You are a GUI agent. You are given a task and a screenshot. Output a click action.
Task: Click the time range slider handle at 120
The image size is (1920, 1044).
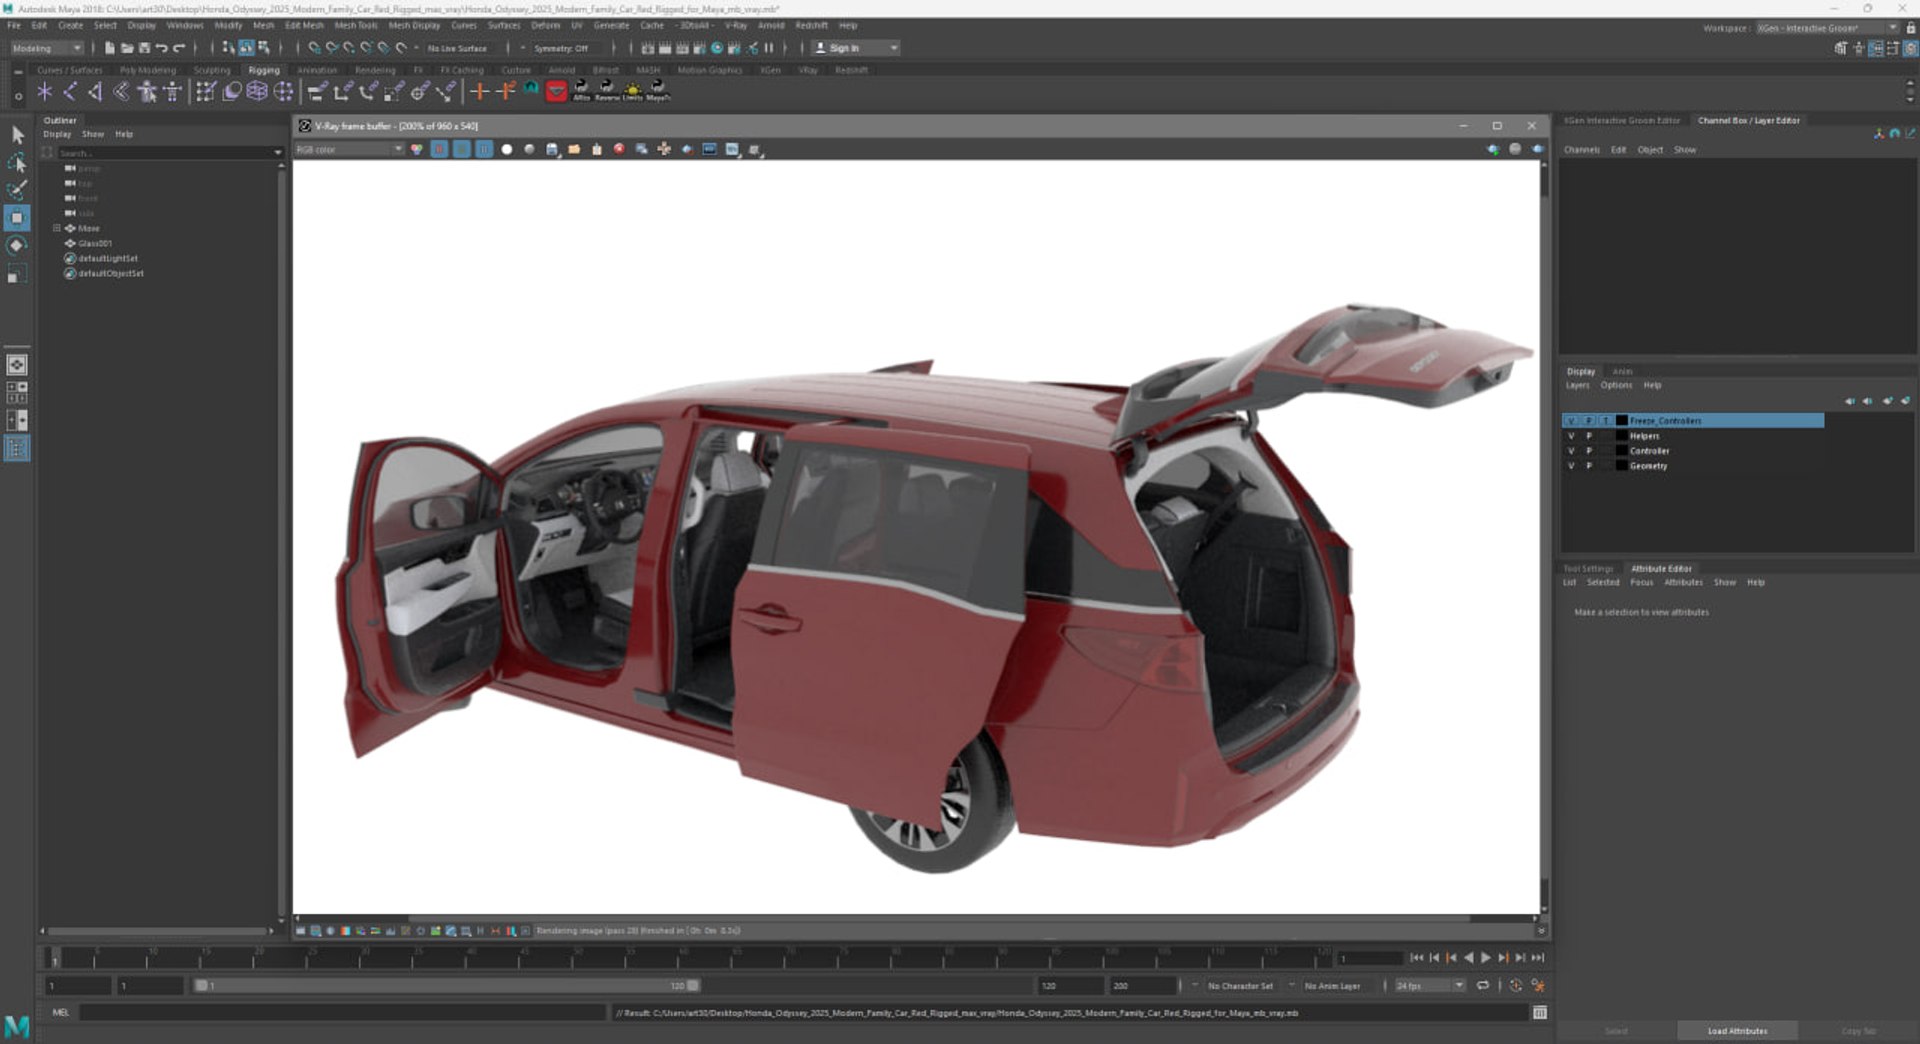tap(693, 986)
